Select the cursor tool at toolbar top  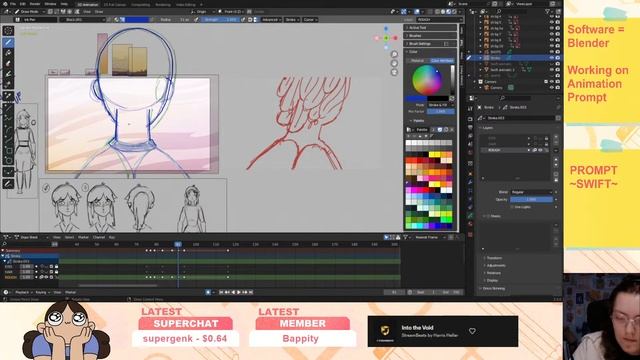pos(8,31)
